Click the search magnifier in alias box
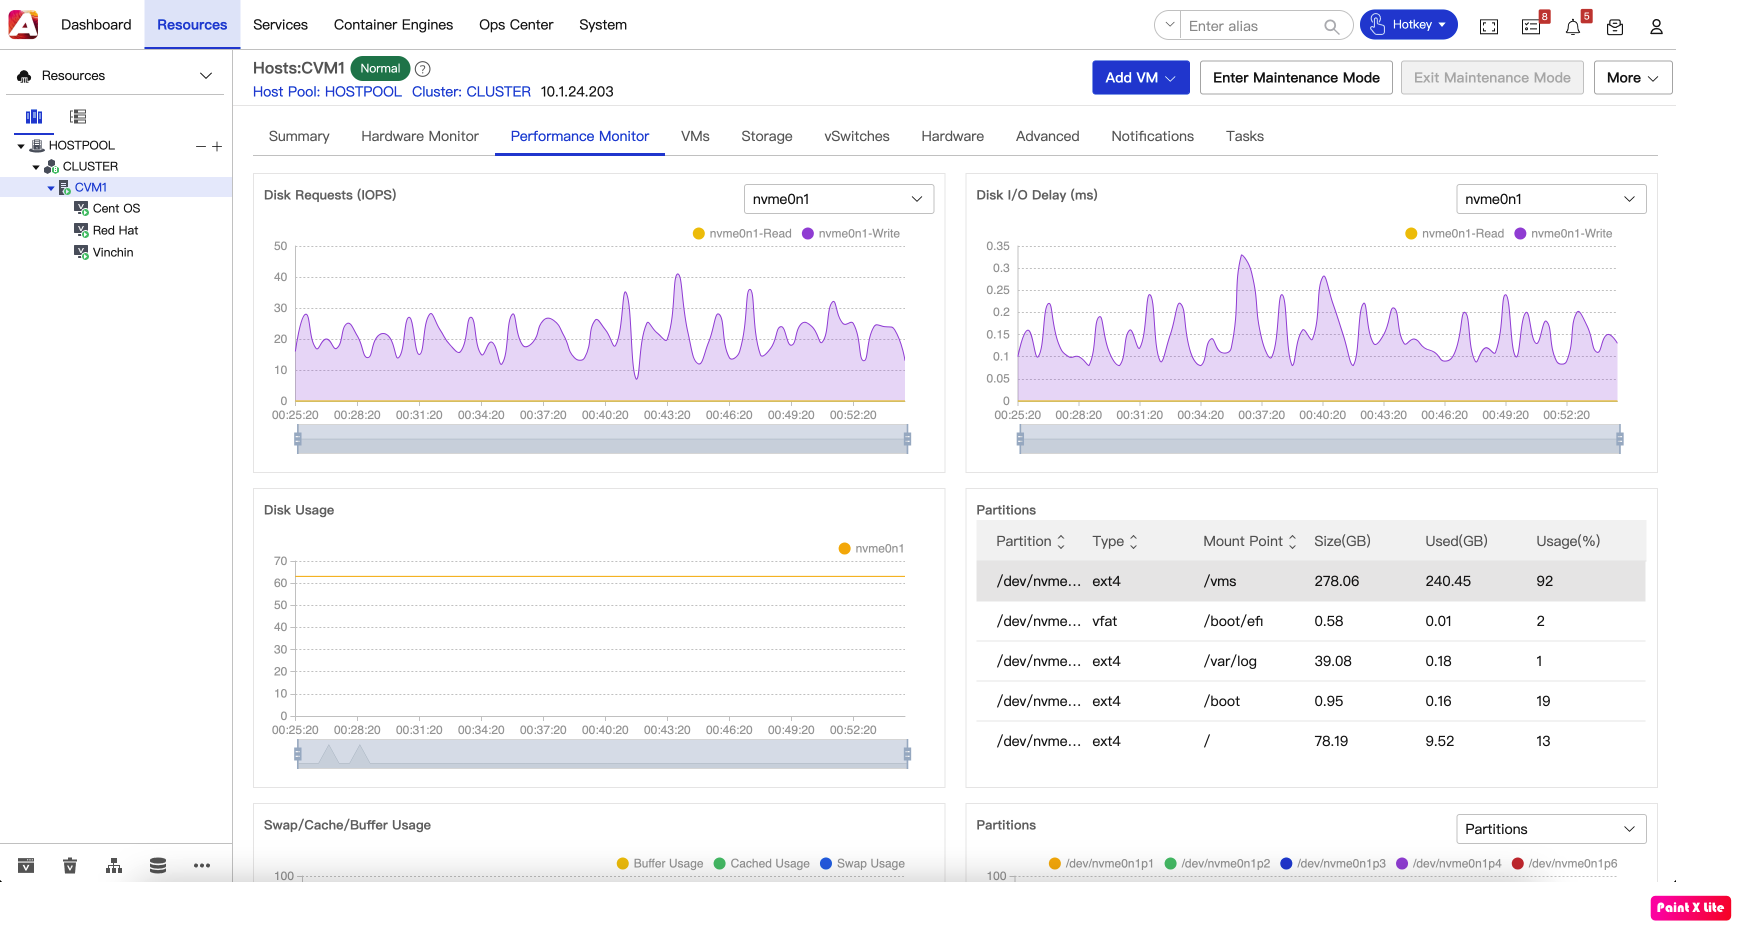 1331,26
